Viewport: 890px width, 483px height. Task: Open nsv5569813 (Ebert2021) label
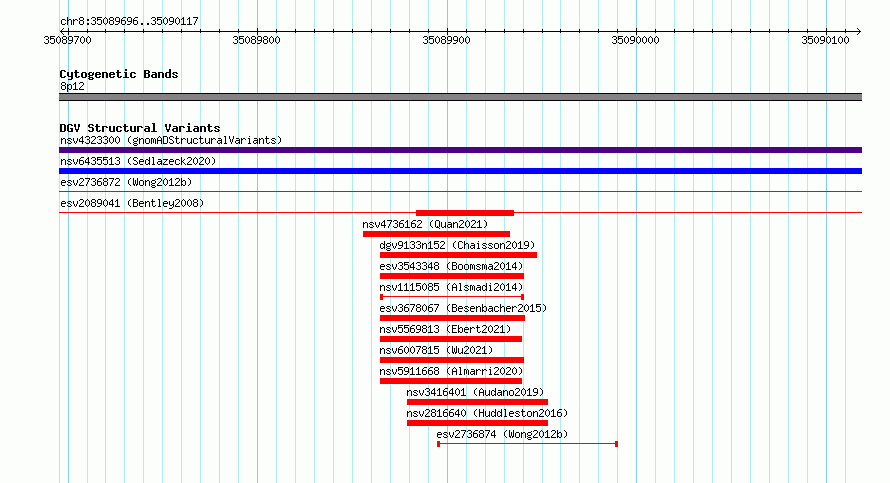pos(445,329)
